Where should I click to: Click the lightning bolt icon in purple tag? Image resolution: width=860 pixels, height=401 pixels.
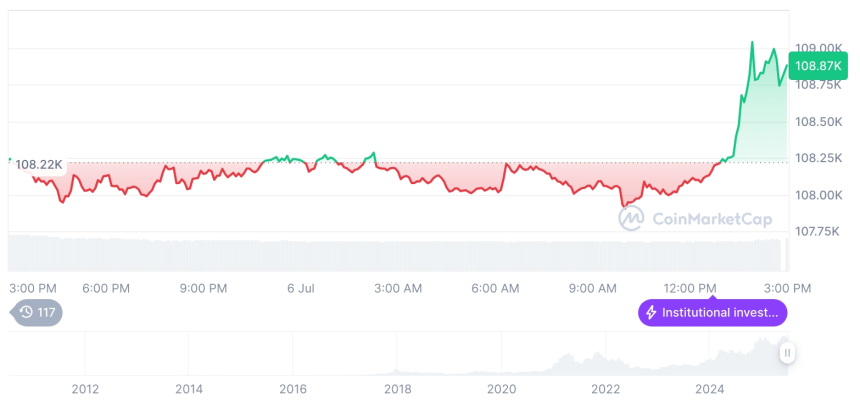coord(652,313)
